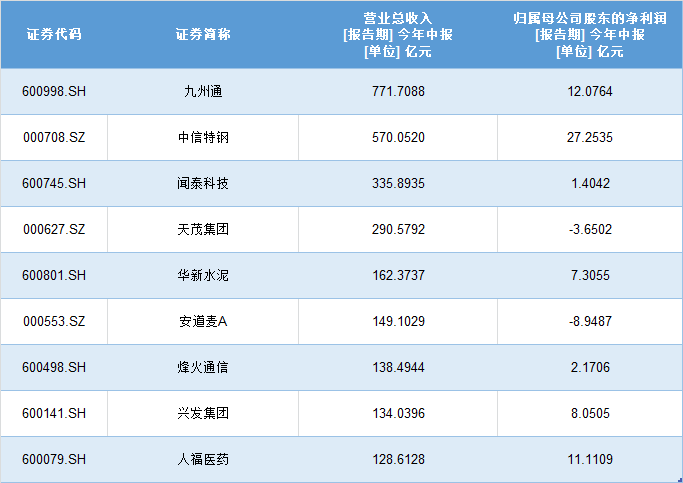Select the cell 天茂集团
Image resolution: width=683 pixels, height=483 pixels.
[x=203, y=230]
